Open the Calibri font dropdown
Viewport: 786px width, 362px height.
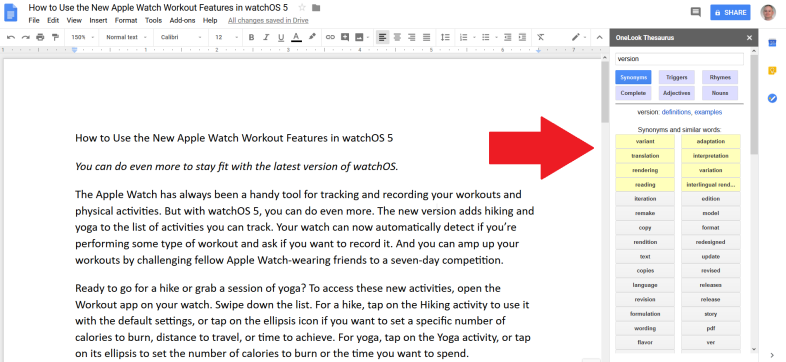click(x=181, y=37)
